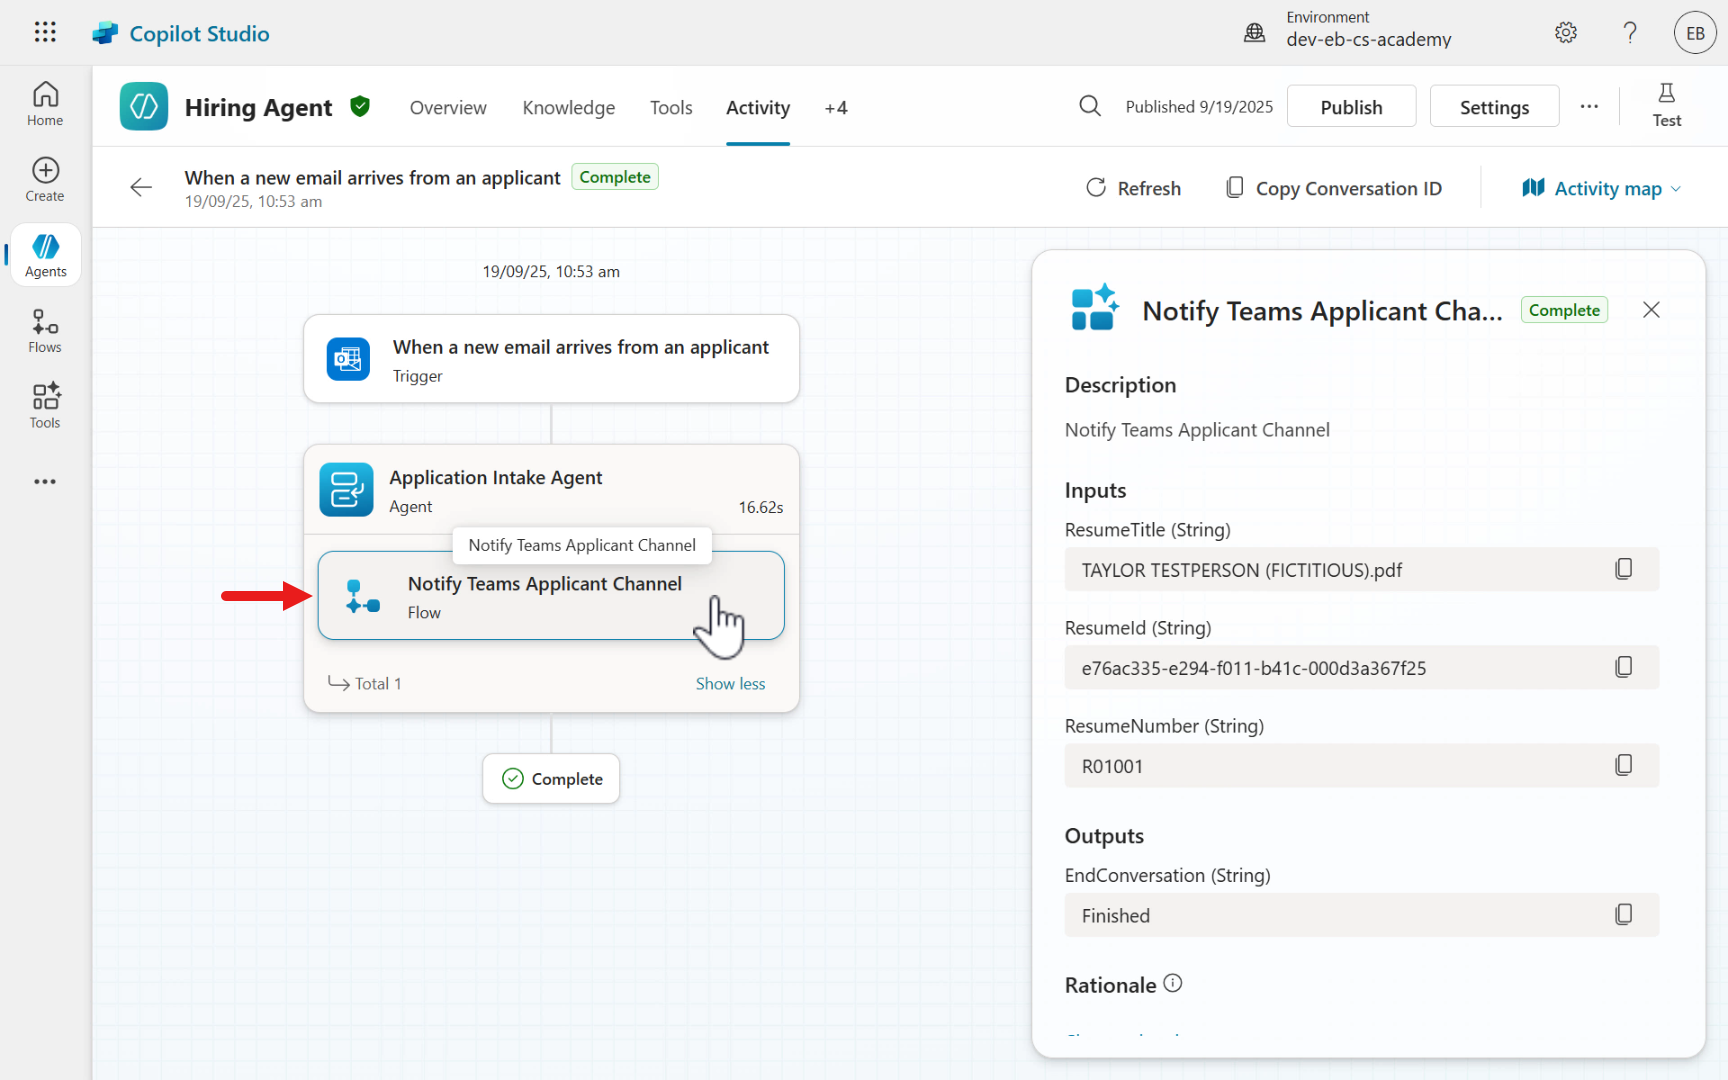Click Refresh to reload activity
Image resolution: width=1728 pixels, height=1080 pixels.
point(1133,188)
